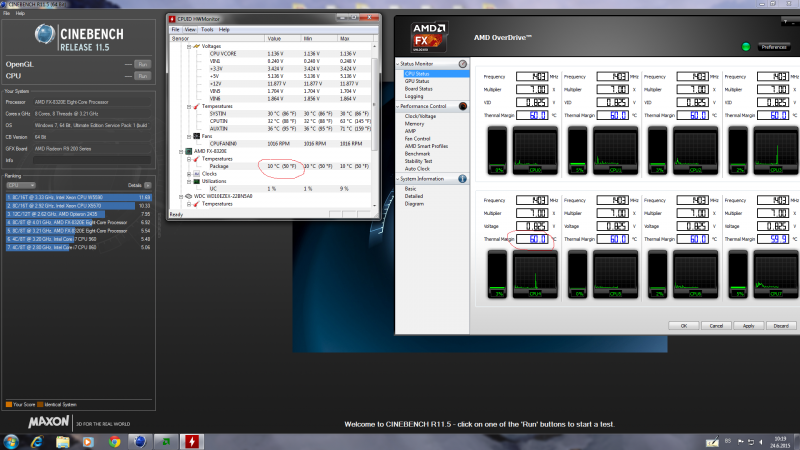Screen dimensions: 800x450
Task: Click the CPU0 usage graph
Action: [x=535, y=151]
